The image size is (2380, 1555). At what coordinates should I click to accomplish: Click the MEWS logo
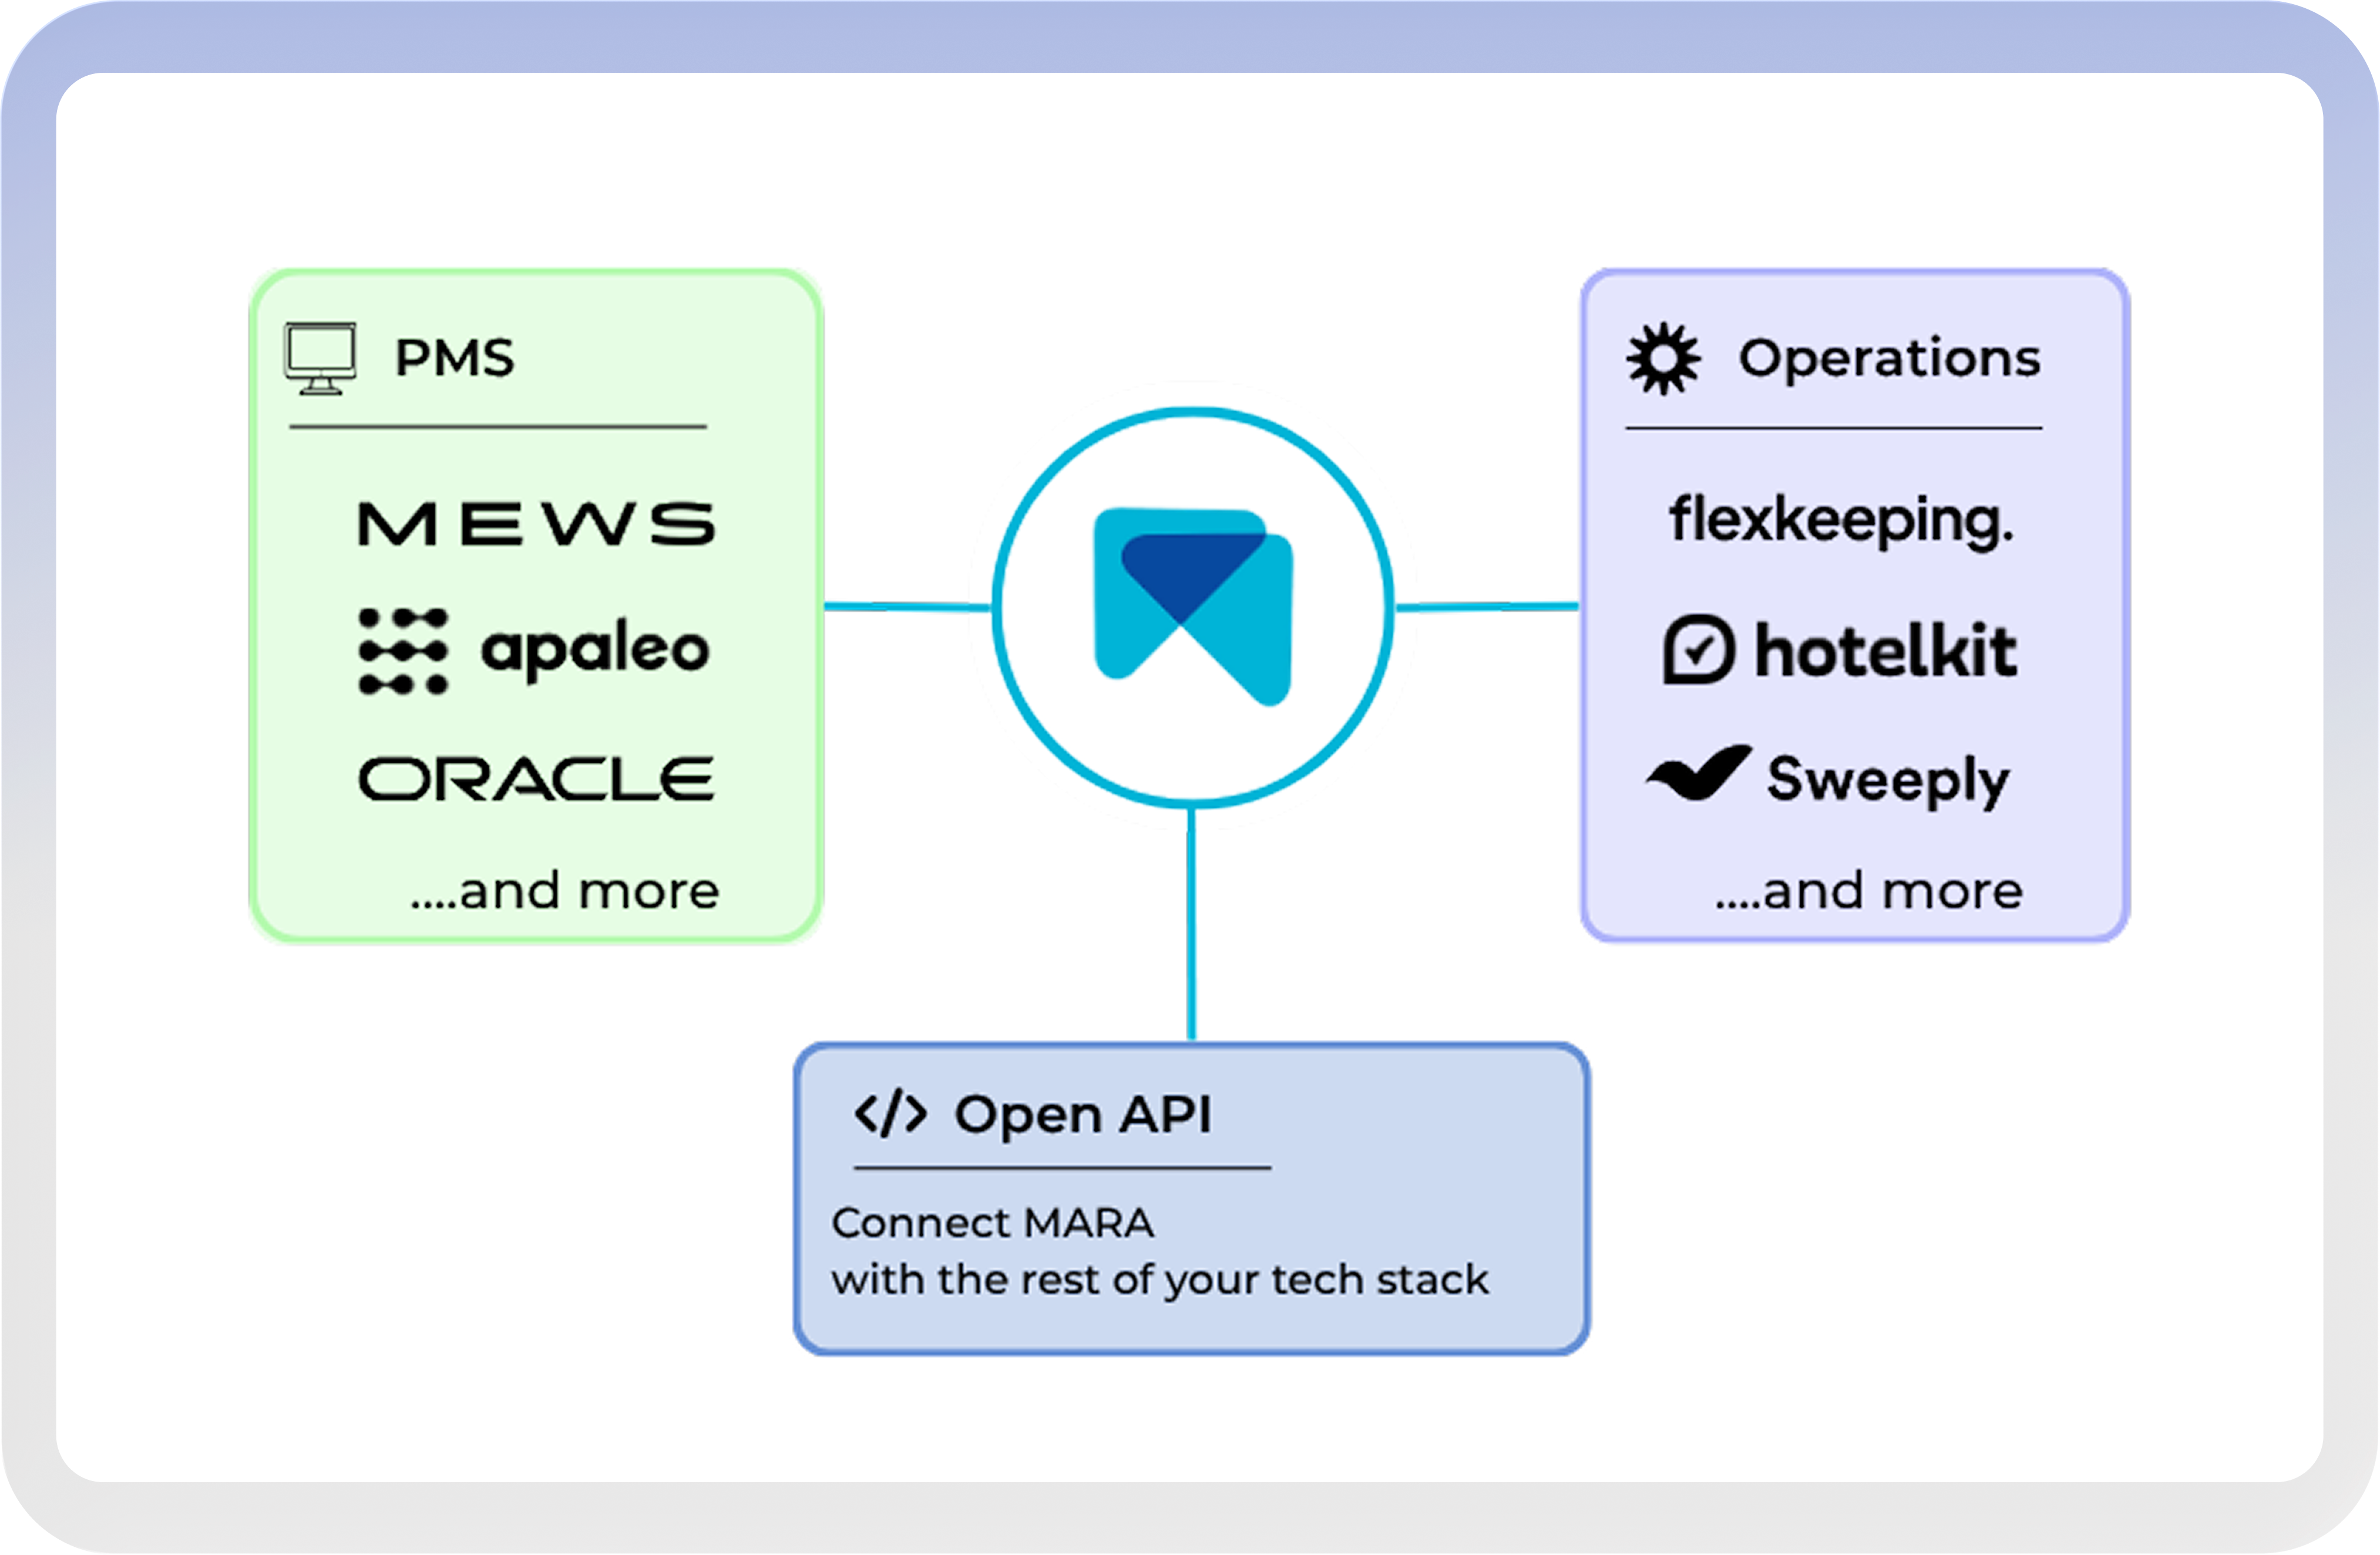coord(537,524)
